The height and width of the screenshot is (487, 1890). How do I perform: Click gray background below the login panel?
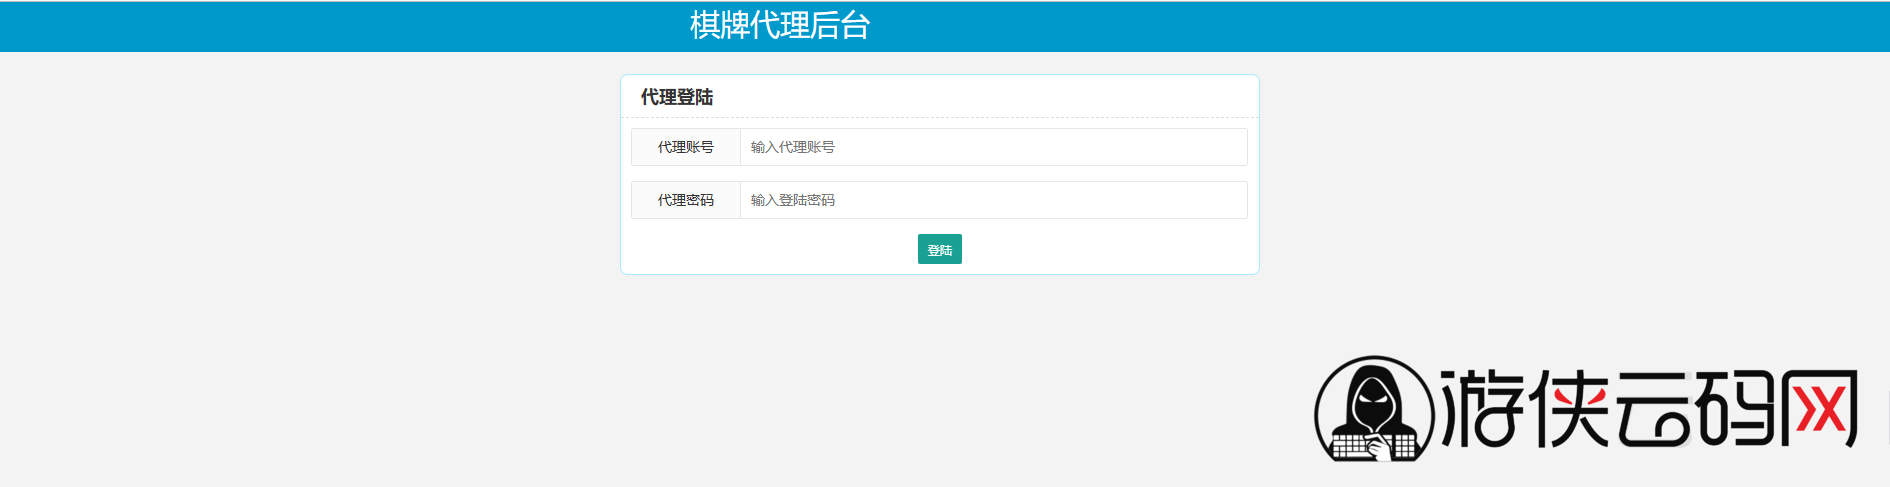pyautogui.click(x=940, y=380)
